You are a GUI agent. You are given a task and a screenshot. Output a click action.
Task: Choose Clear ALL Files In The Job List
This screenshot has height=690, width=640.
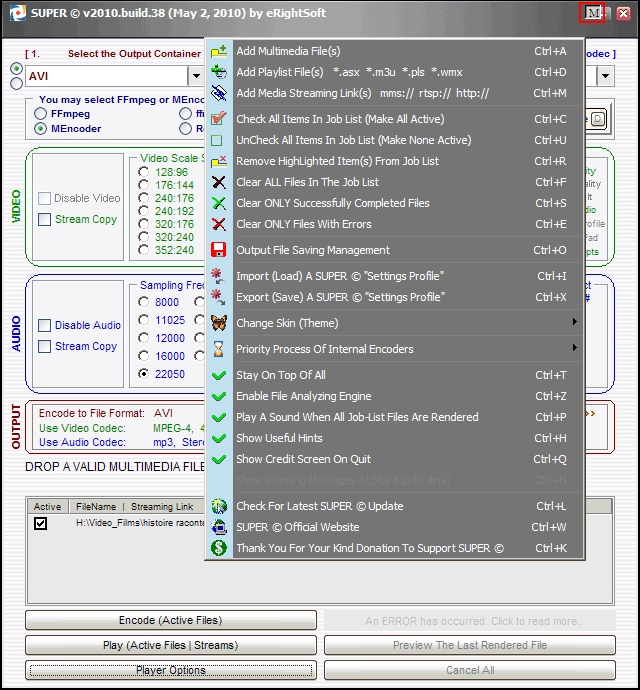click(x=395, y=182)
